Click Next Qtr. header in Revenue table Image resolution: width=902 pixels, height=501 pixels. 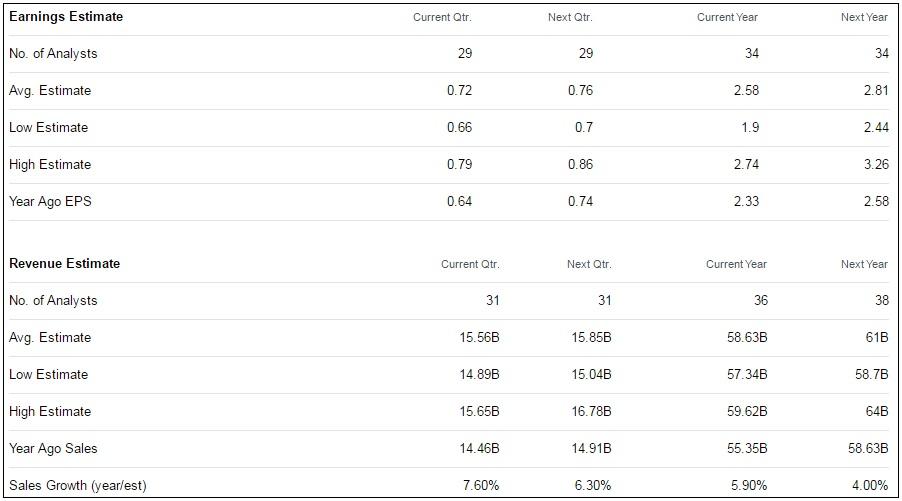[x=589, y=264]
